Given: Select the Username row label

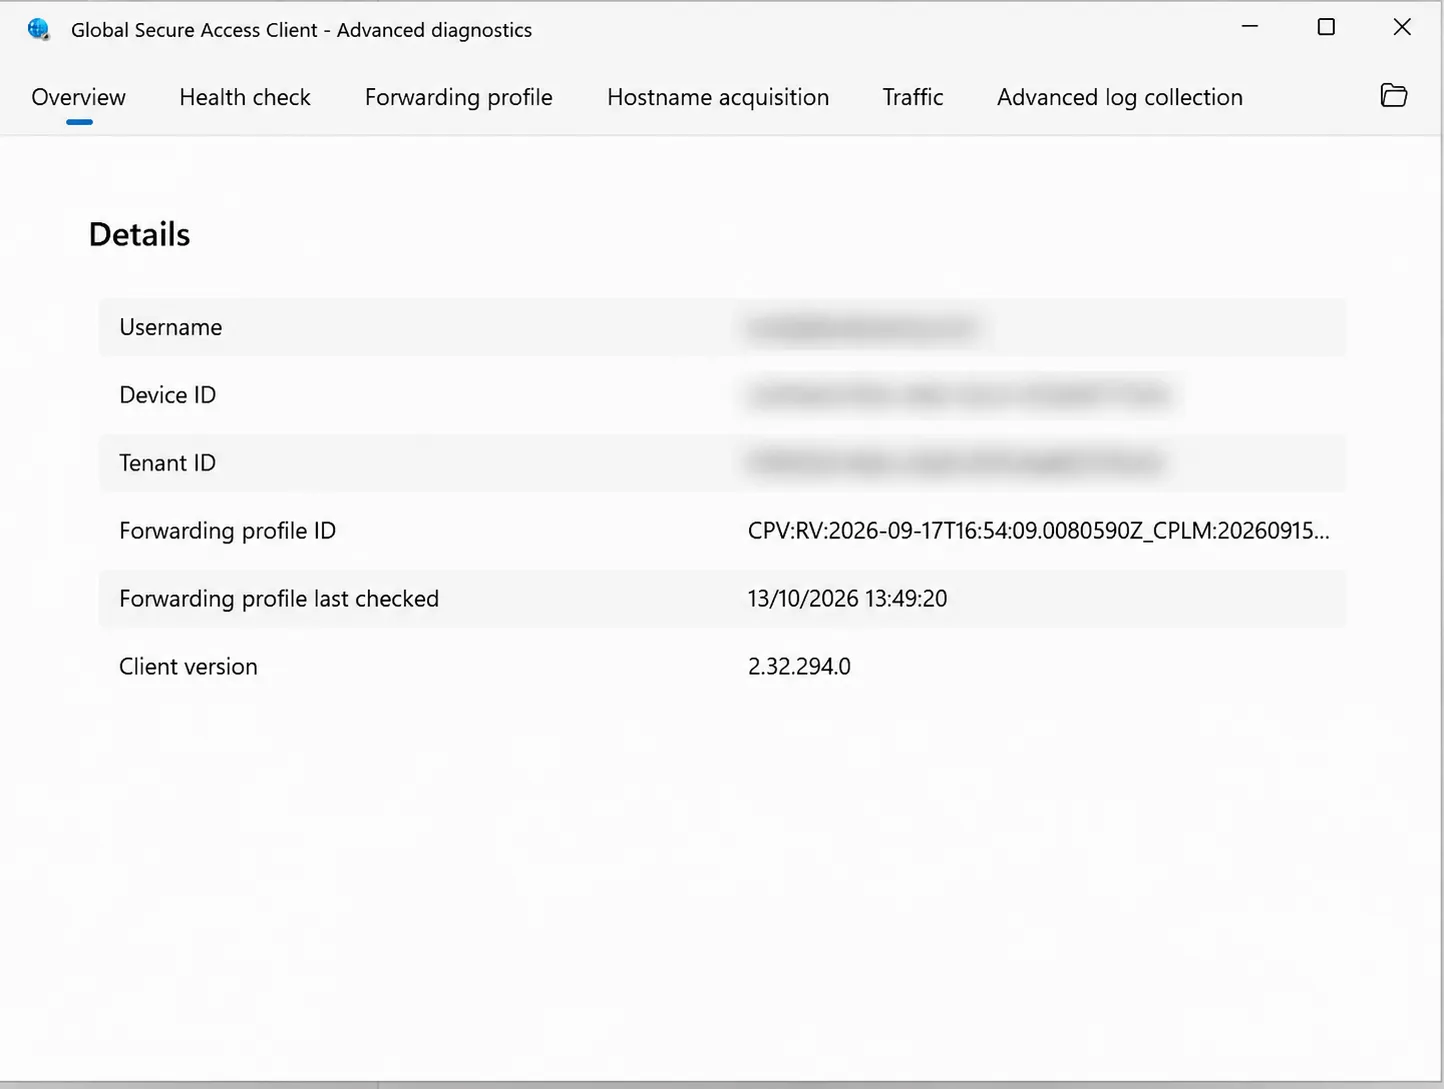Looking at the screenshot, I should (171, 327).
